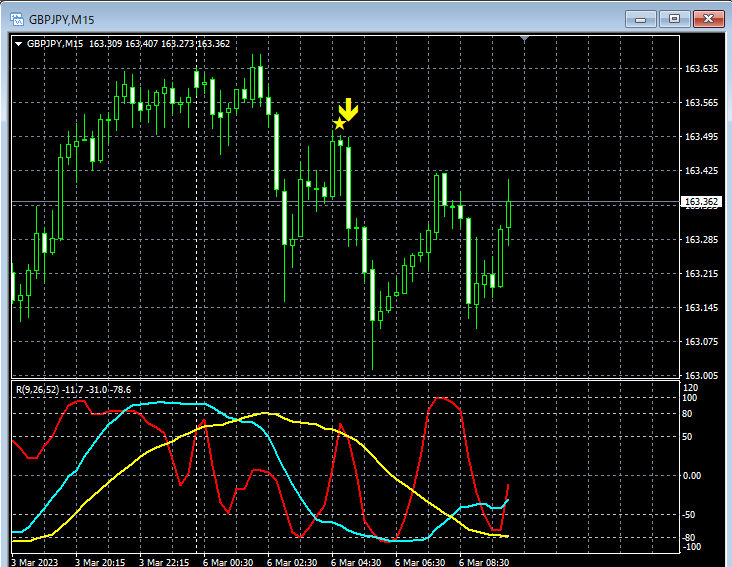Click time axis label 6 Mar 06:30
Screen dimensions: 732x567
click(420, 562)
